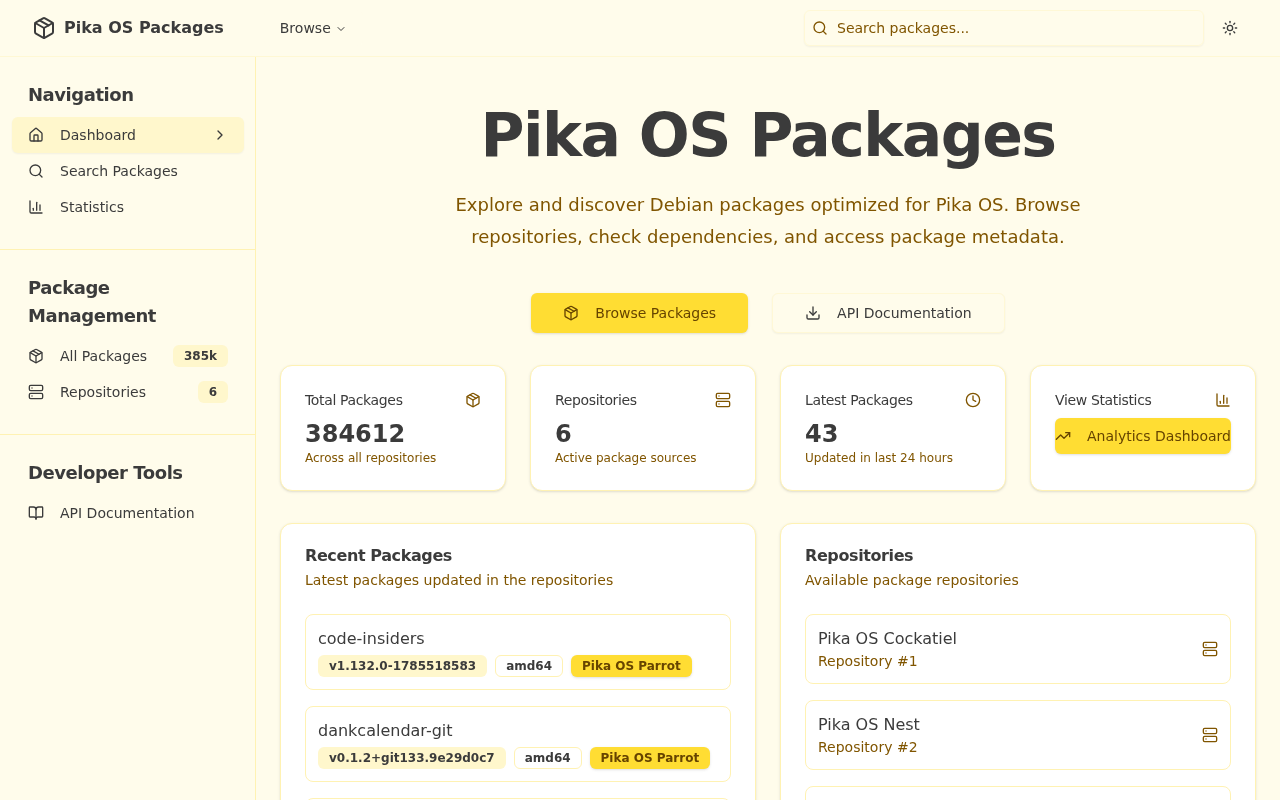Click the Dashboard home icon in sidebar
The width and height of the screenshot is (1280, 800).
point(36,135)
